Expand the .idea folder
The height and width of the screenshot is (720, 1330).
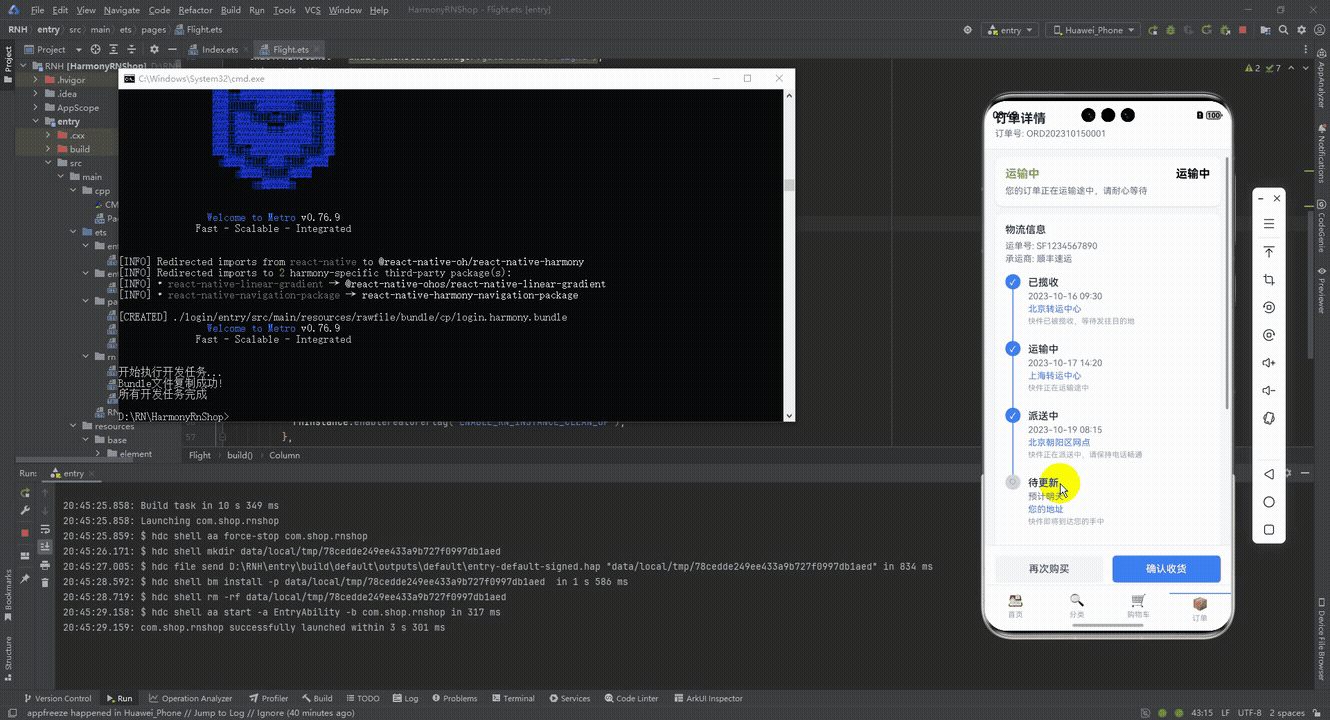coord(36,93)
